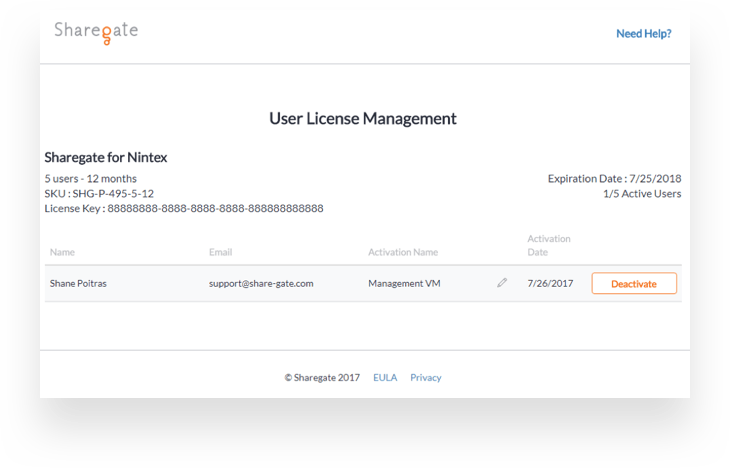Image resolution: width=730 pixels, height=468 pixels.
Task: Open the EULA link
Action: click(x=385, y=378)
